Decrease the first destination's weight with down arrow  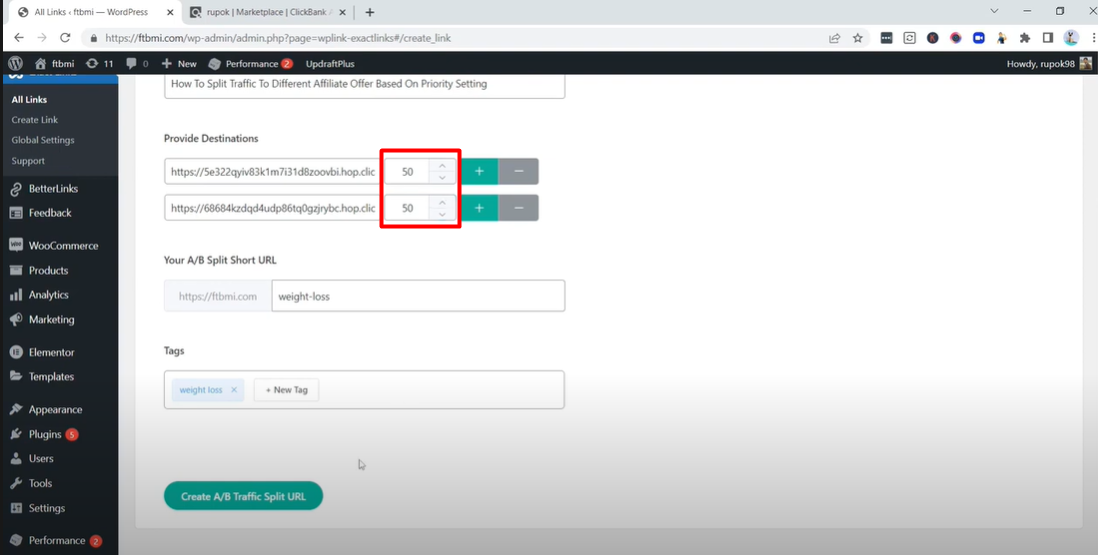tap(442, 178)
